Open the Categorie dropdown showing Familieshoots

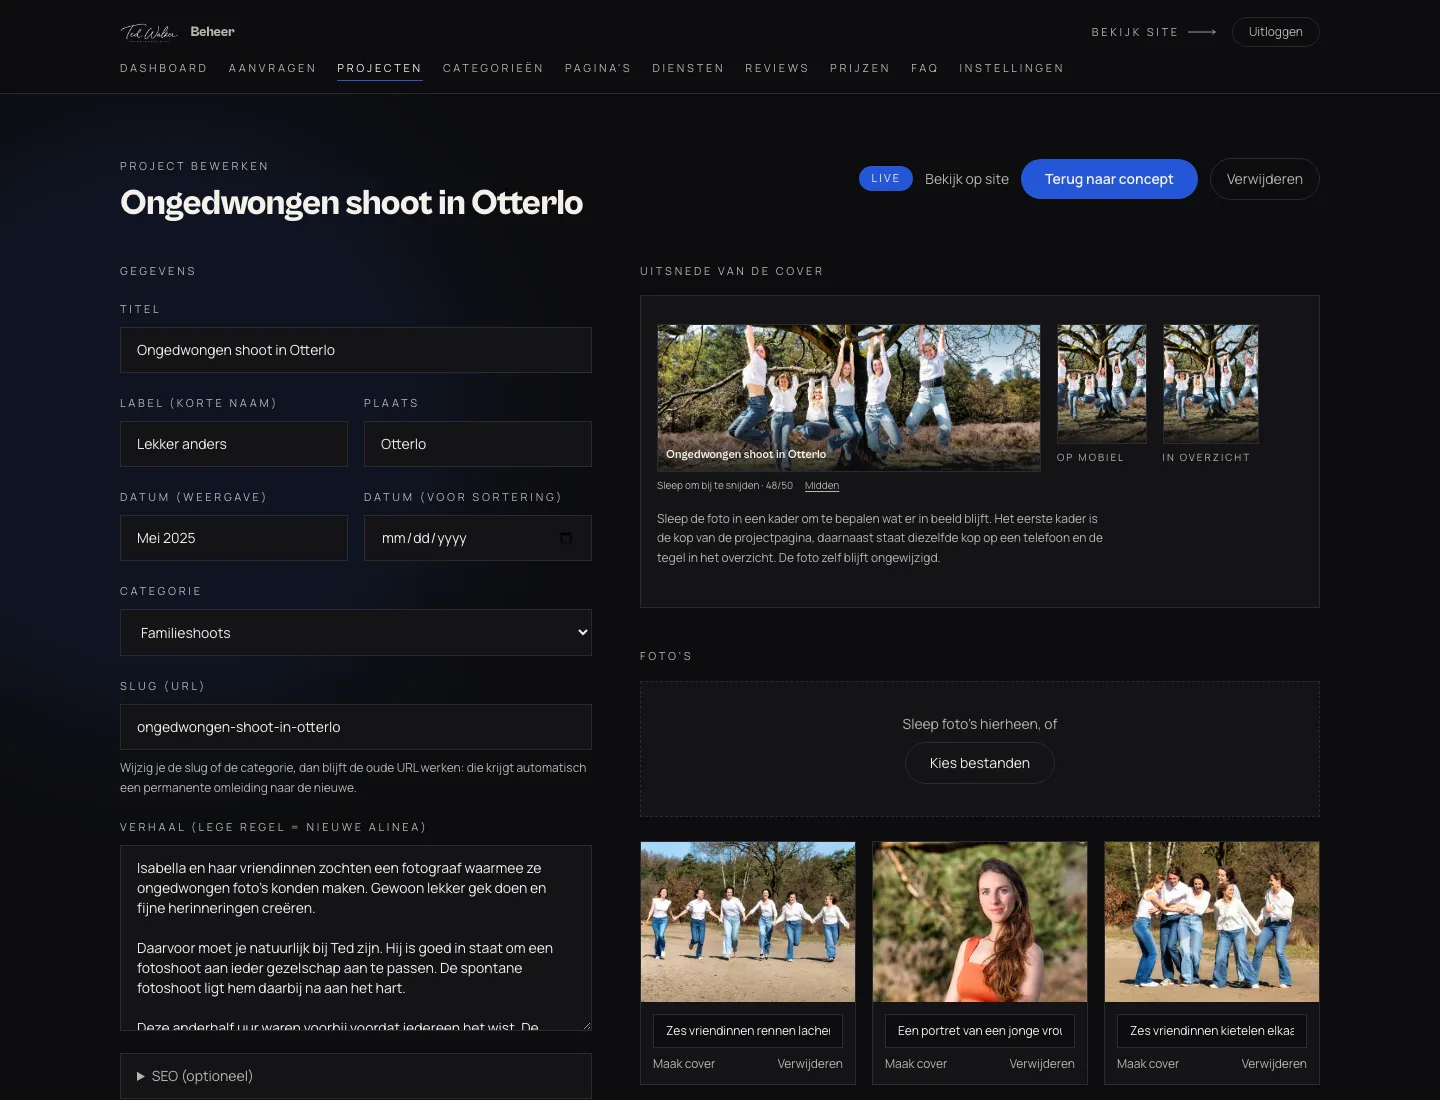pyautogui.click(x=356, y=633)
